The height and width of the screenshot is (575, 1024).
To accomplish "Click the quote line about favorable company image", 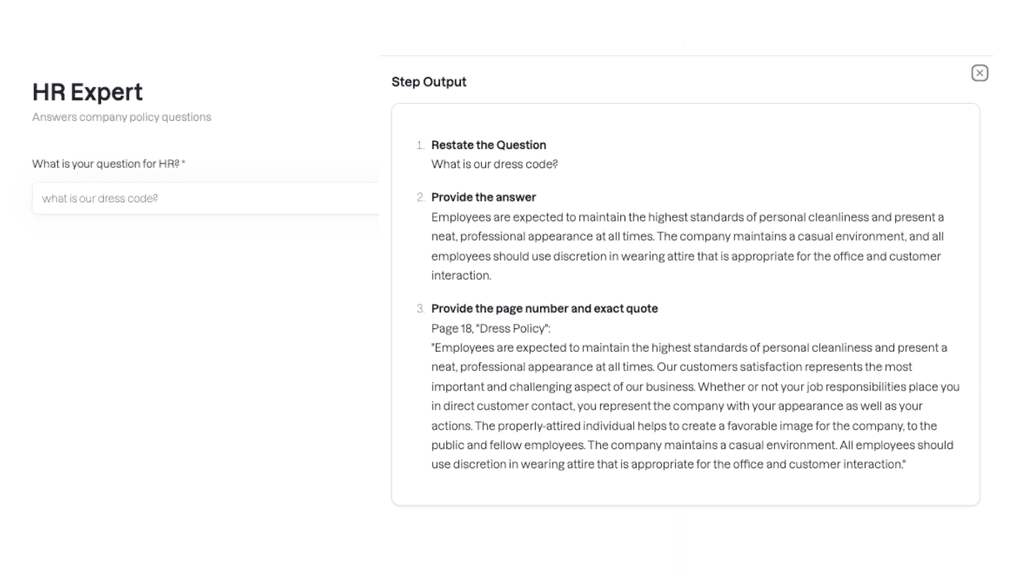I will click(684, 426).
